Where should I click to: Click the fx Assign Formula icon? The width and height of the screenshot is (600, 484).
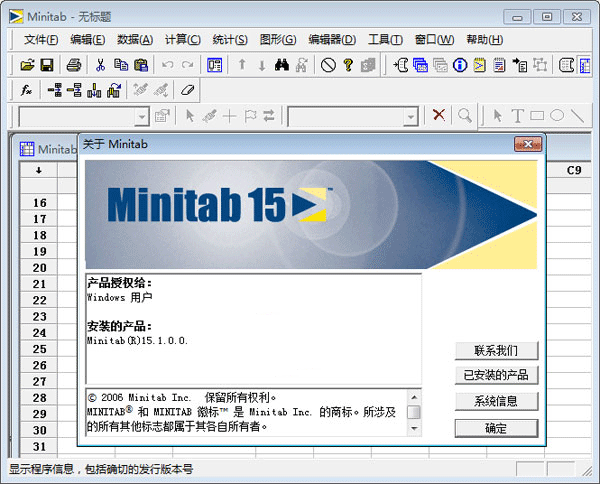coord(26,90)
